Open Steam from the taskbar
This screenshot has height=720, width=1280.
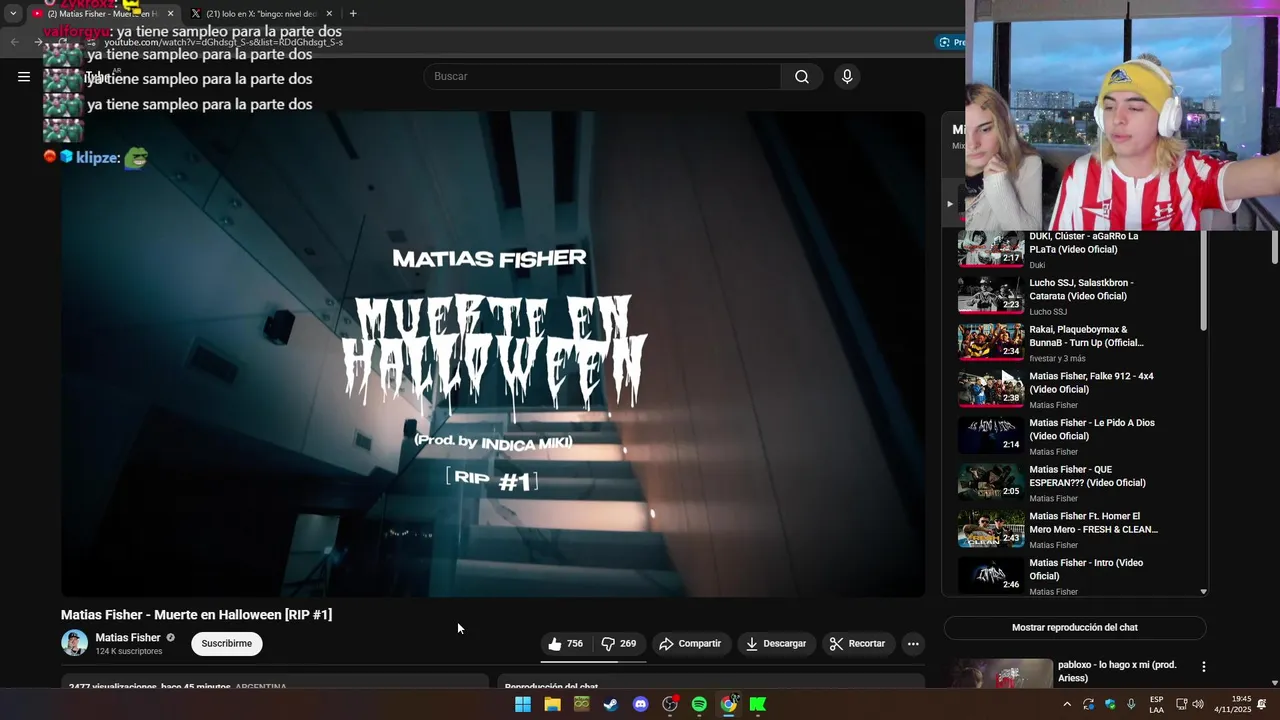[x=610, y=704]
